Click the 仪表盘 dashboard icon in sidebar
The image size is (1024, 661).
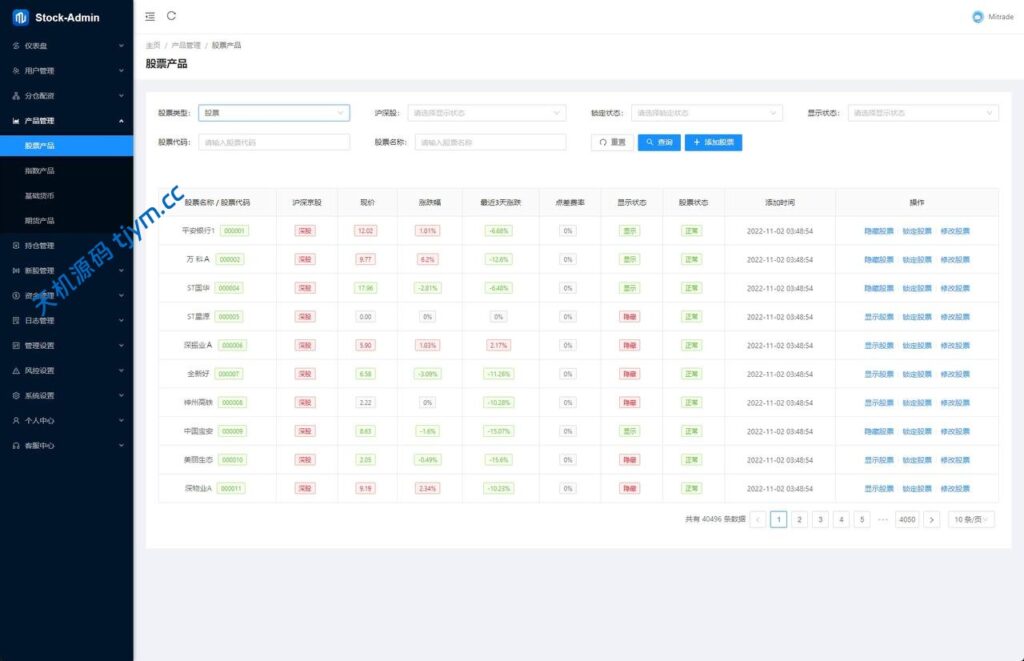click(x=16, y=46)
